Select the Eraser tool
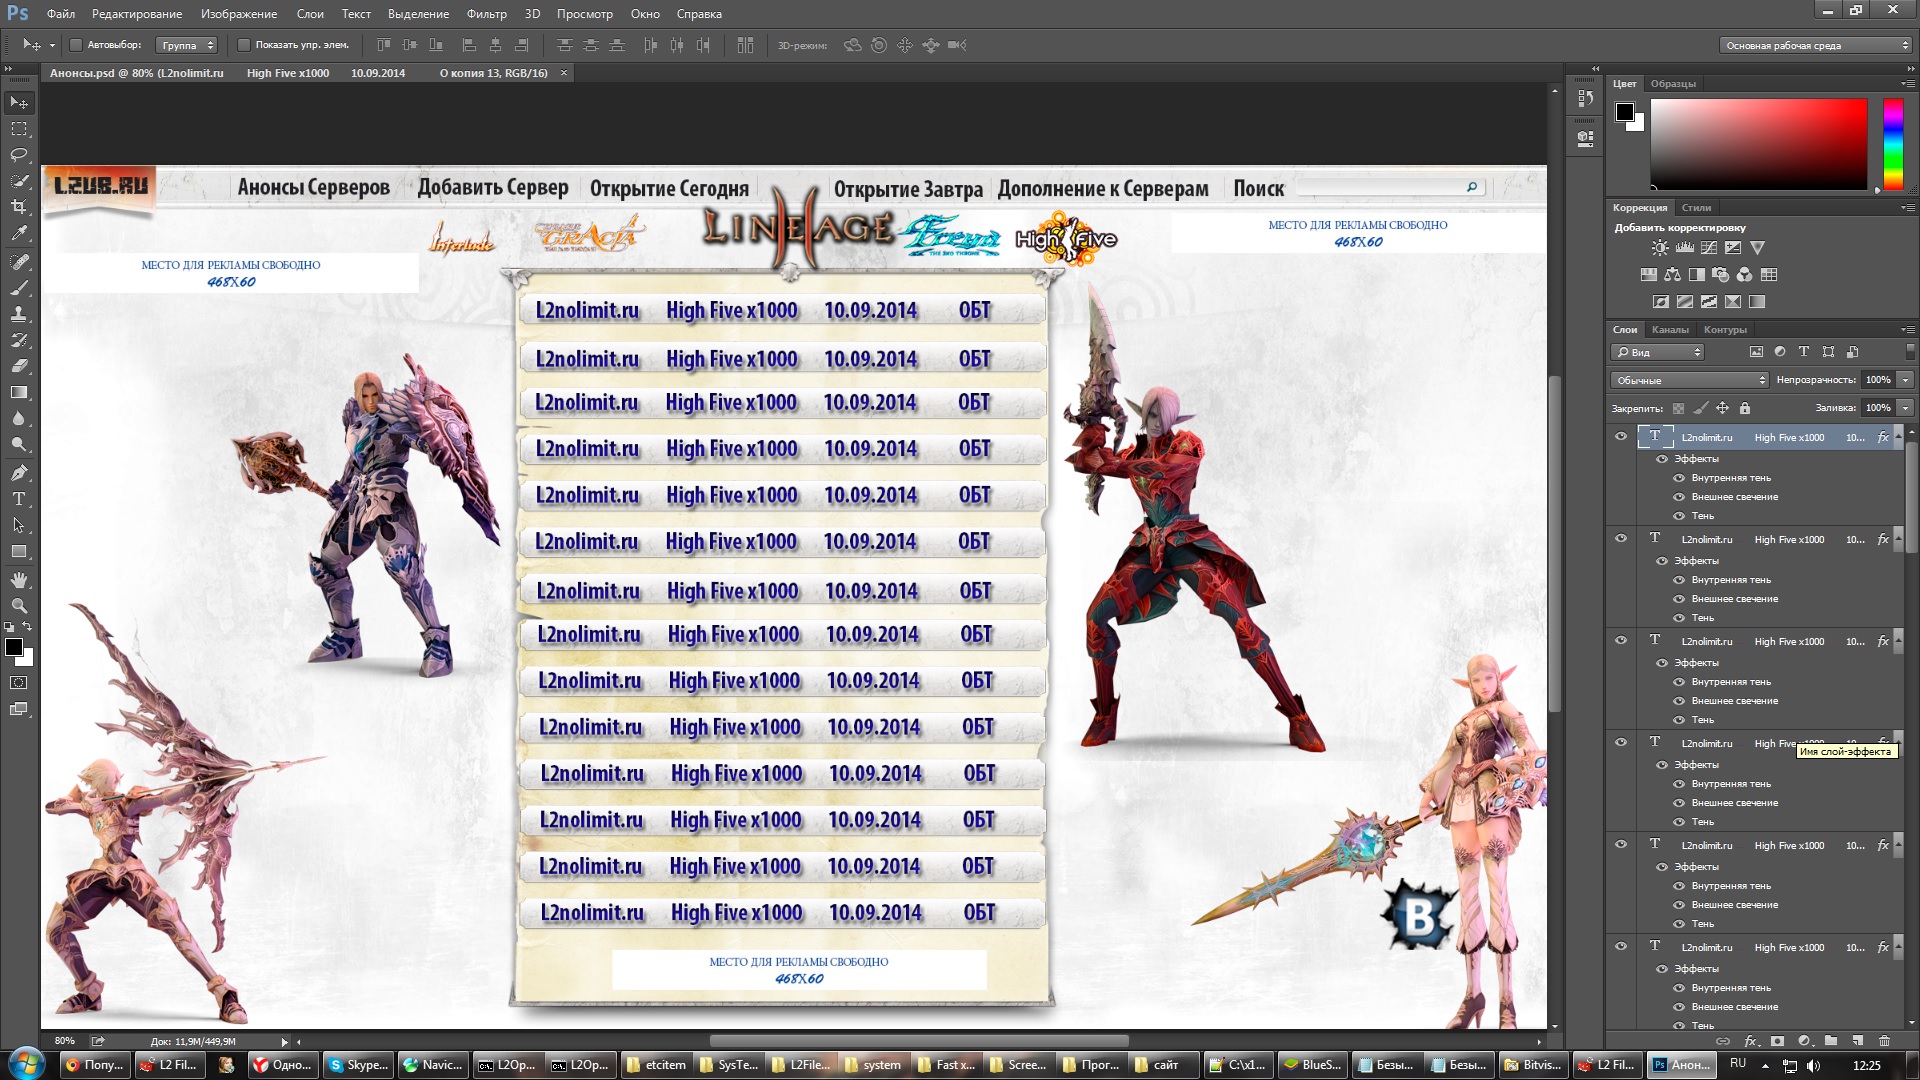The width and height of the screenshot is (1920, 1080). tap(19, 366)
